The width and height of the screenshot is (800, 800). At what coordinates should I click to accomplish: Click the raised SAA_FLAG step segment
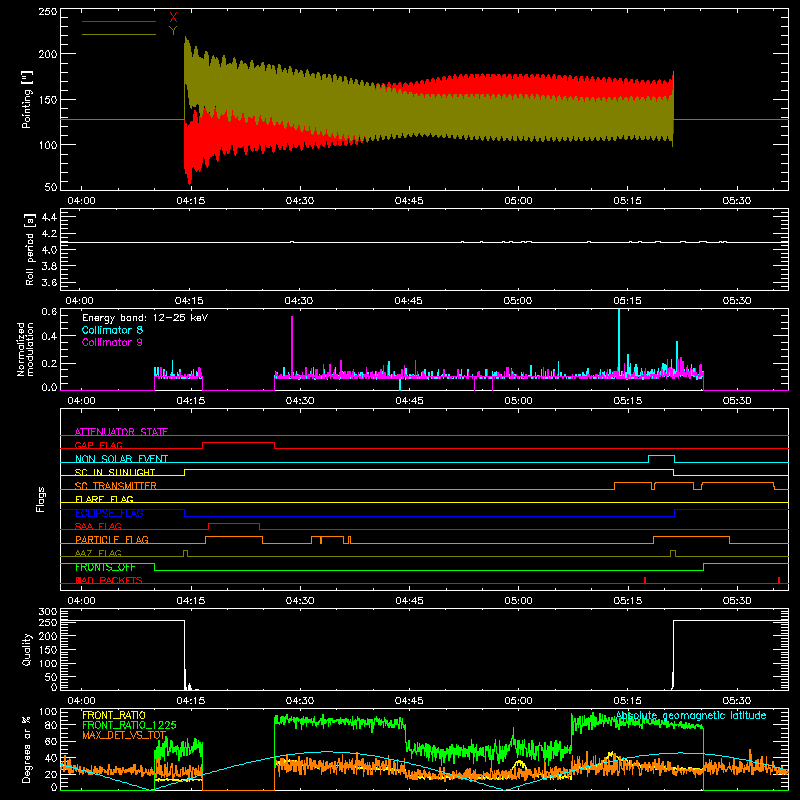[x=234, y=523]
